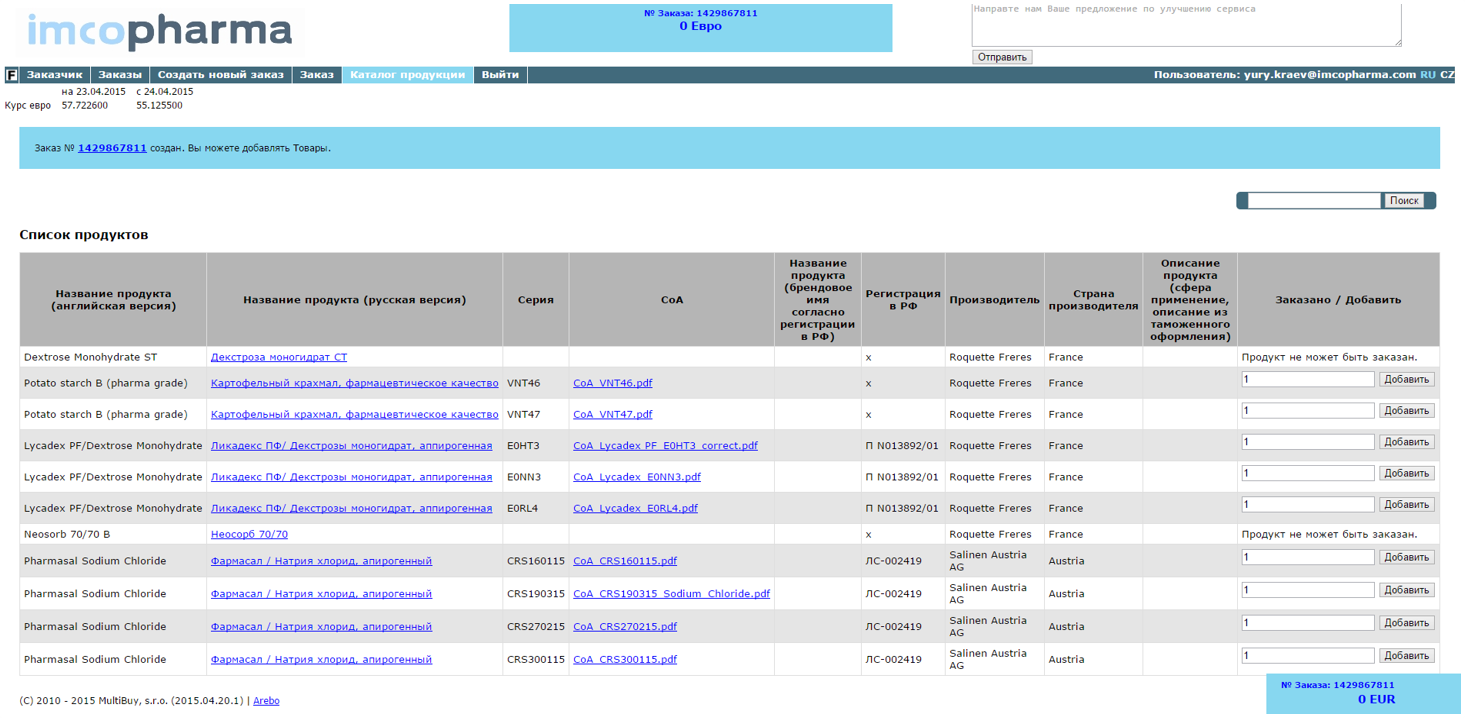Open Фармасал link for series CRS270215
1465x718 pixels.
coord(321,627)
